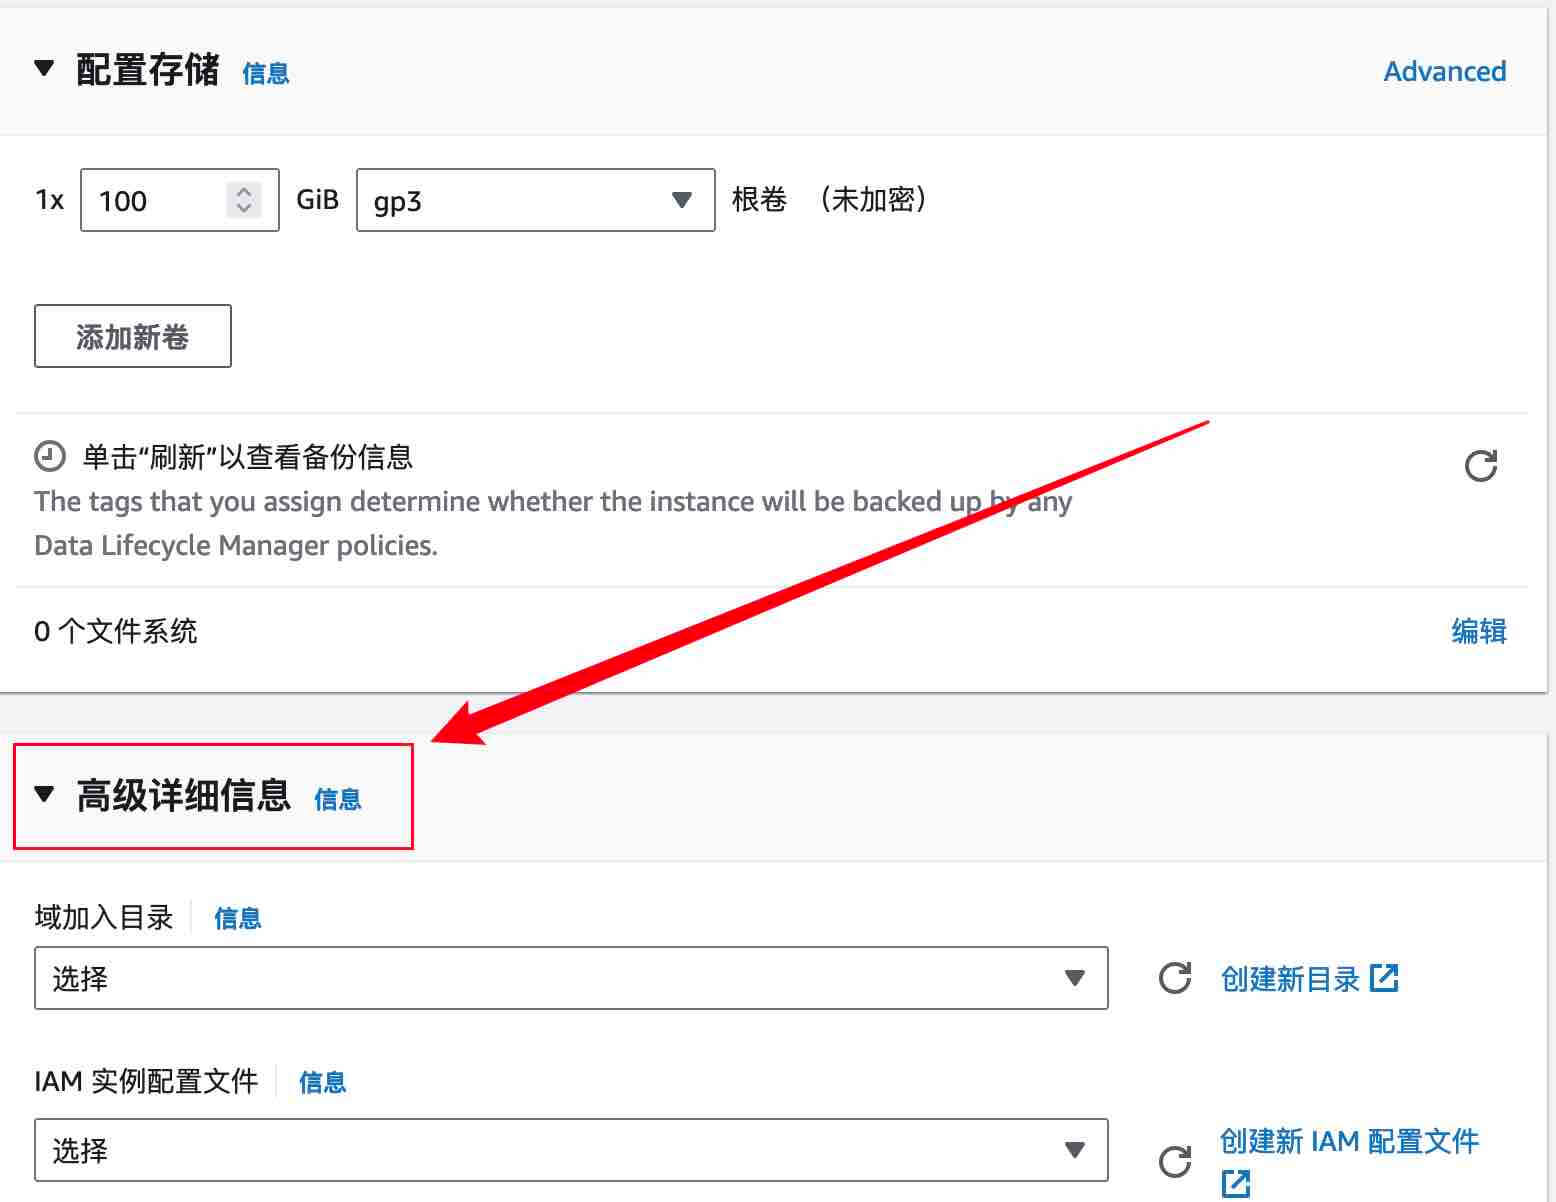Screen dimensions: 1556x1202
Task: Open 信息 link next to 高级详细信息
Action: point(338,799)
